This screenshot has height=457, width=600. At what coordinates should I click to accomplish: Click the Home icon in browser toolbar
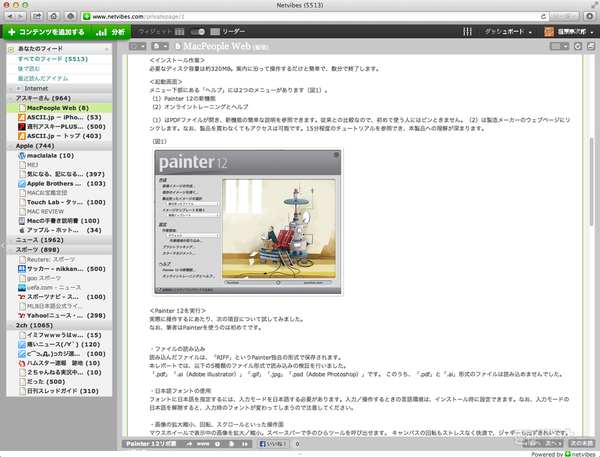pos(54,16)
